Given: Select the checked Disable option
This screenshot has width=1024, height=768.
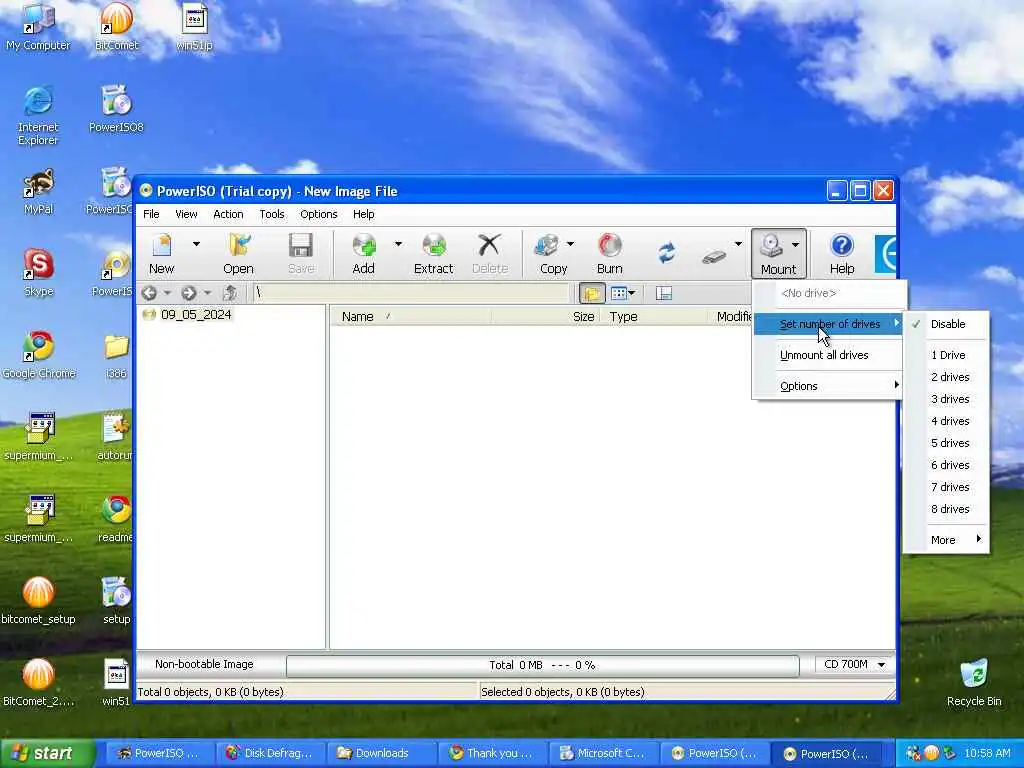Looking at the screenshot, I should click(946, 324).
